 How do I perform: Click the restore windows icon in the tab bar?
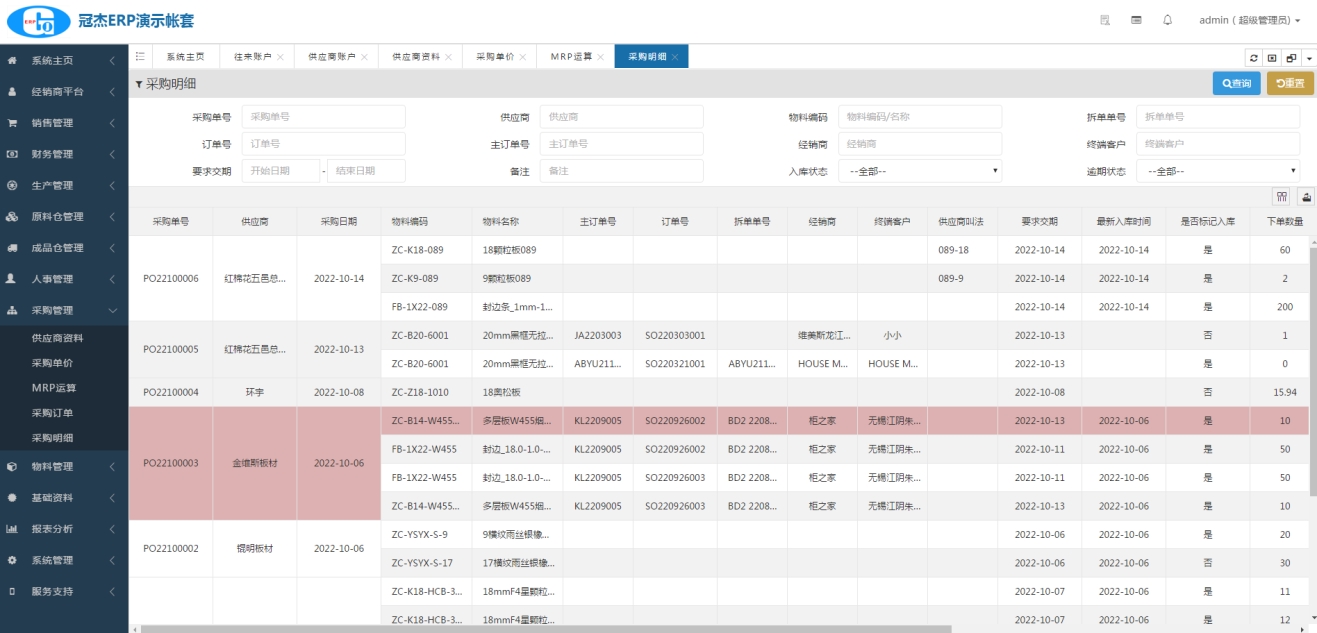(x=1291, y=58)
